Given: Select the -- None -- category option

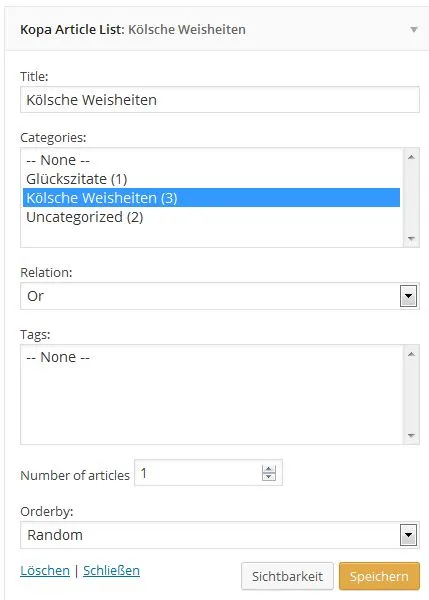Looking at the screenshot, I should pyautogui.click(x=211, y=160).
